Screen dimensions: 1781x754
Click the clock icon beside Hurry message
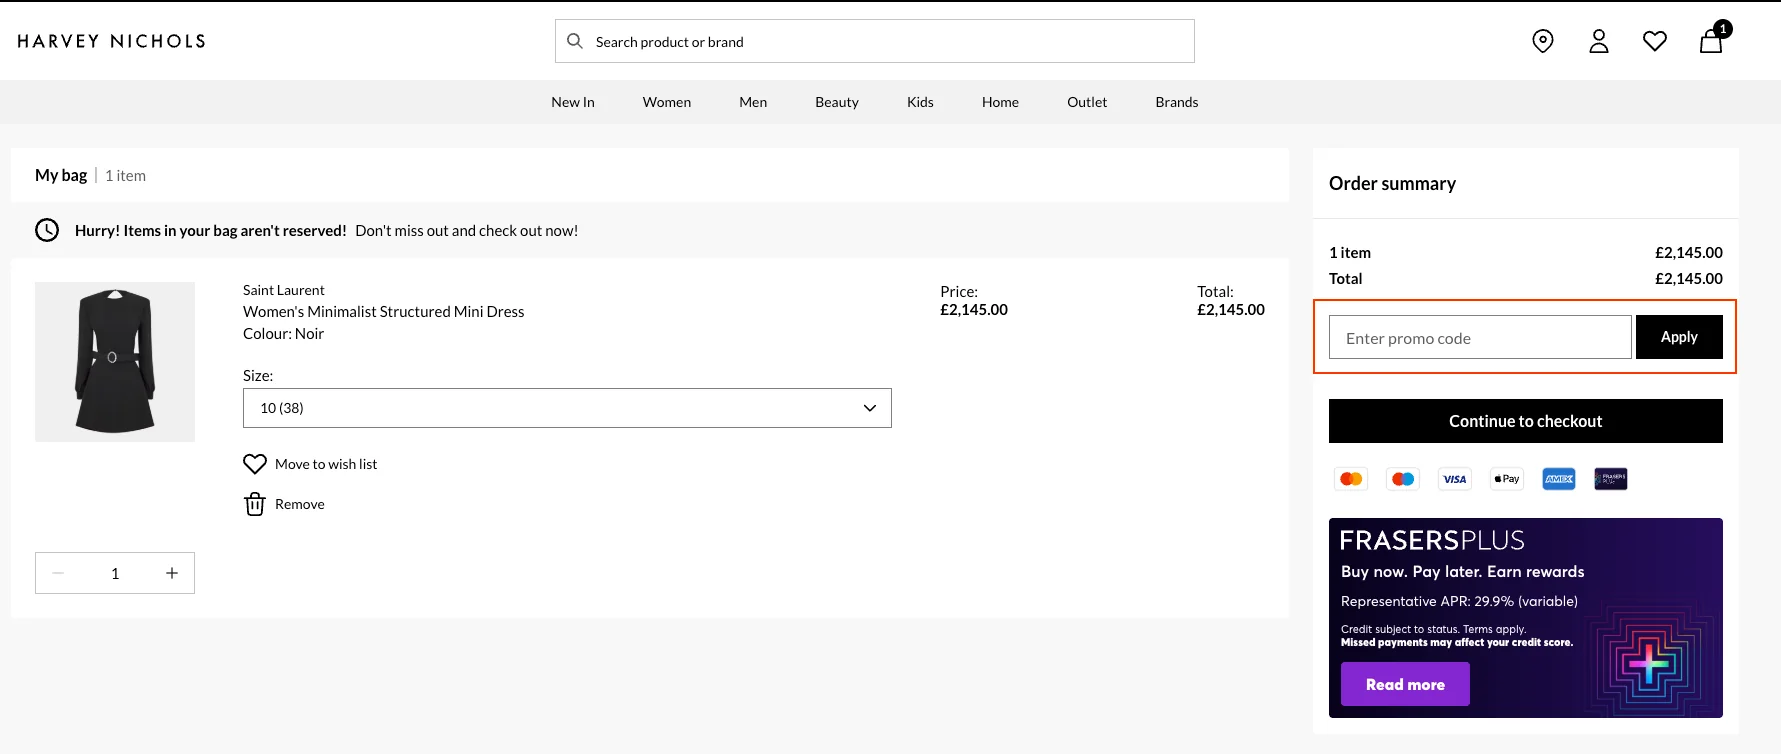[47, 230]
